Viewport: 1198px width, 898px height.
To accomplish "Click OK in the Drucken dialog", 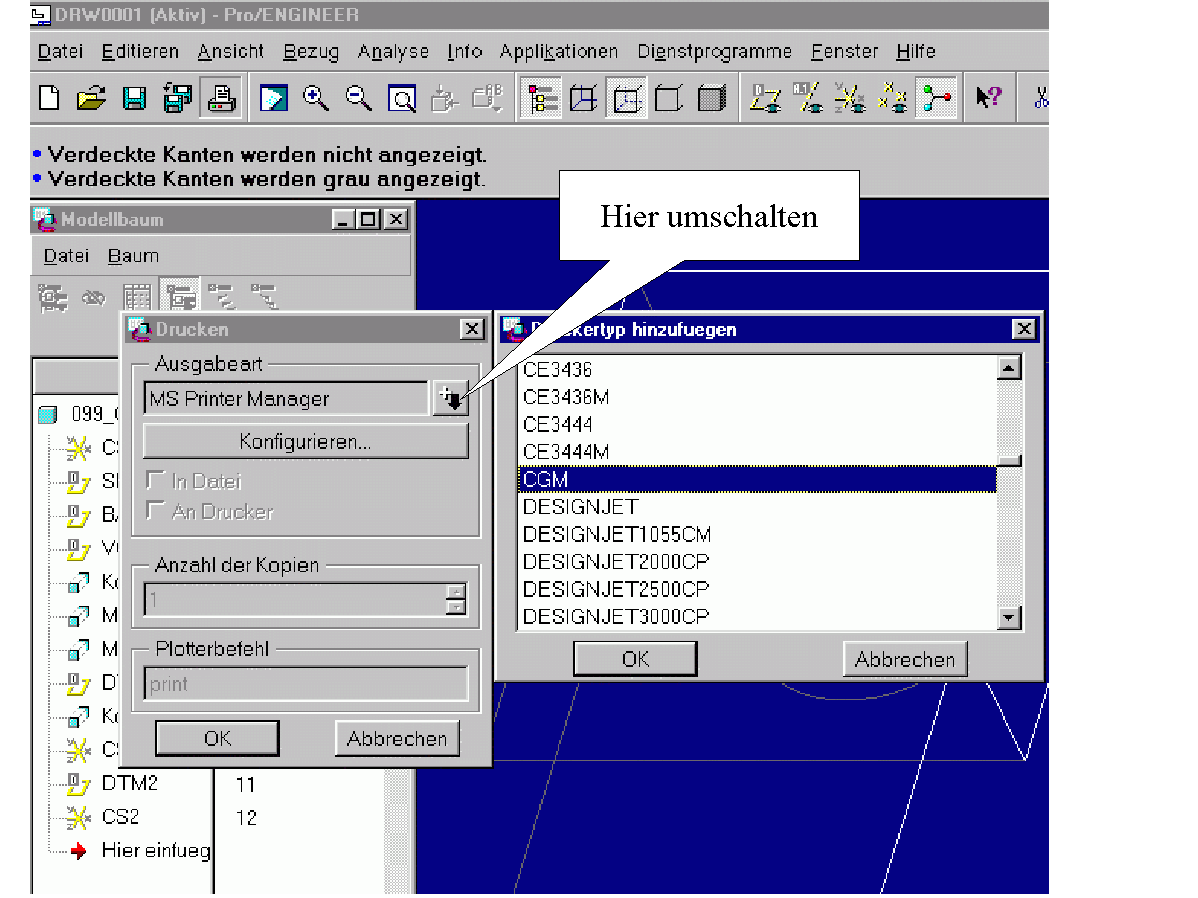I will tap(217, 738).
